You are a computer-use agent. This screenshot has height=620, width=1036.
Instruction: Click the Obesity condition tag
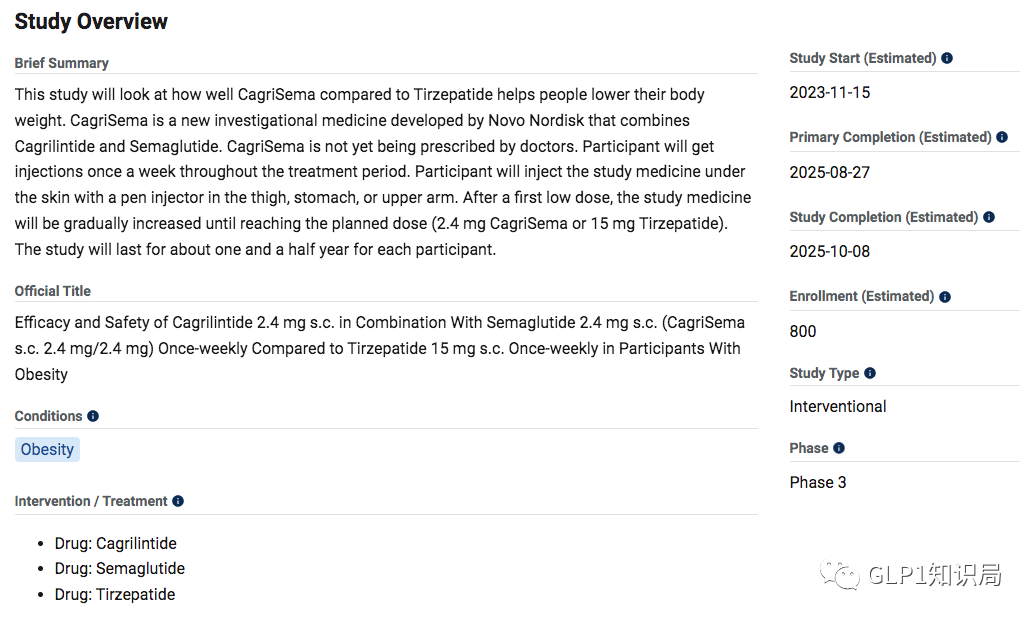click(x=47, y=449)
